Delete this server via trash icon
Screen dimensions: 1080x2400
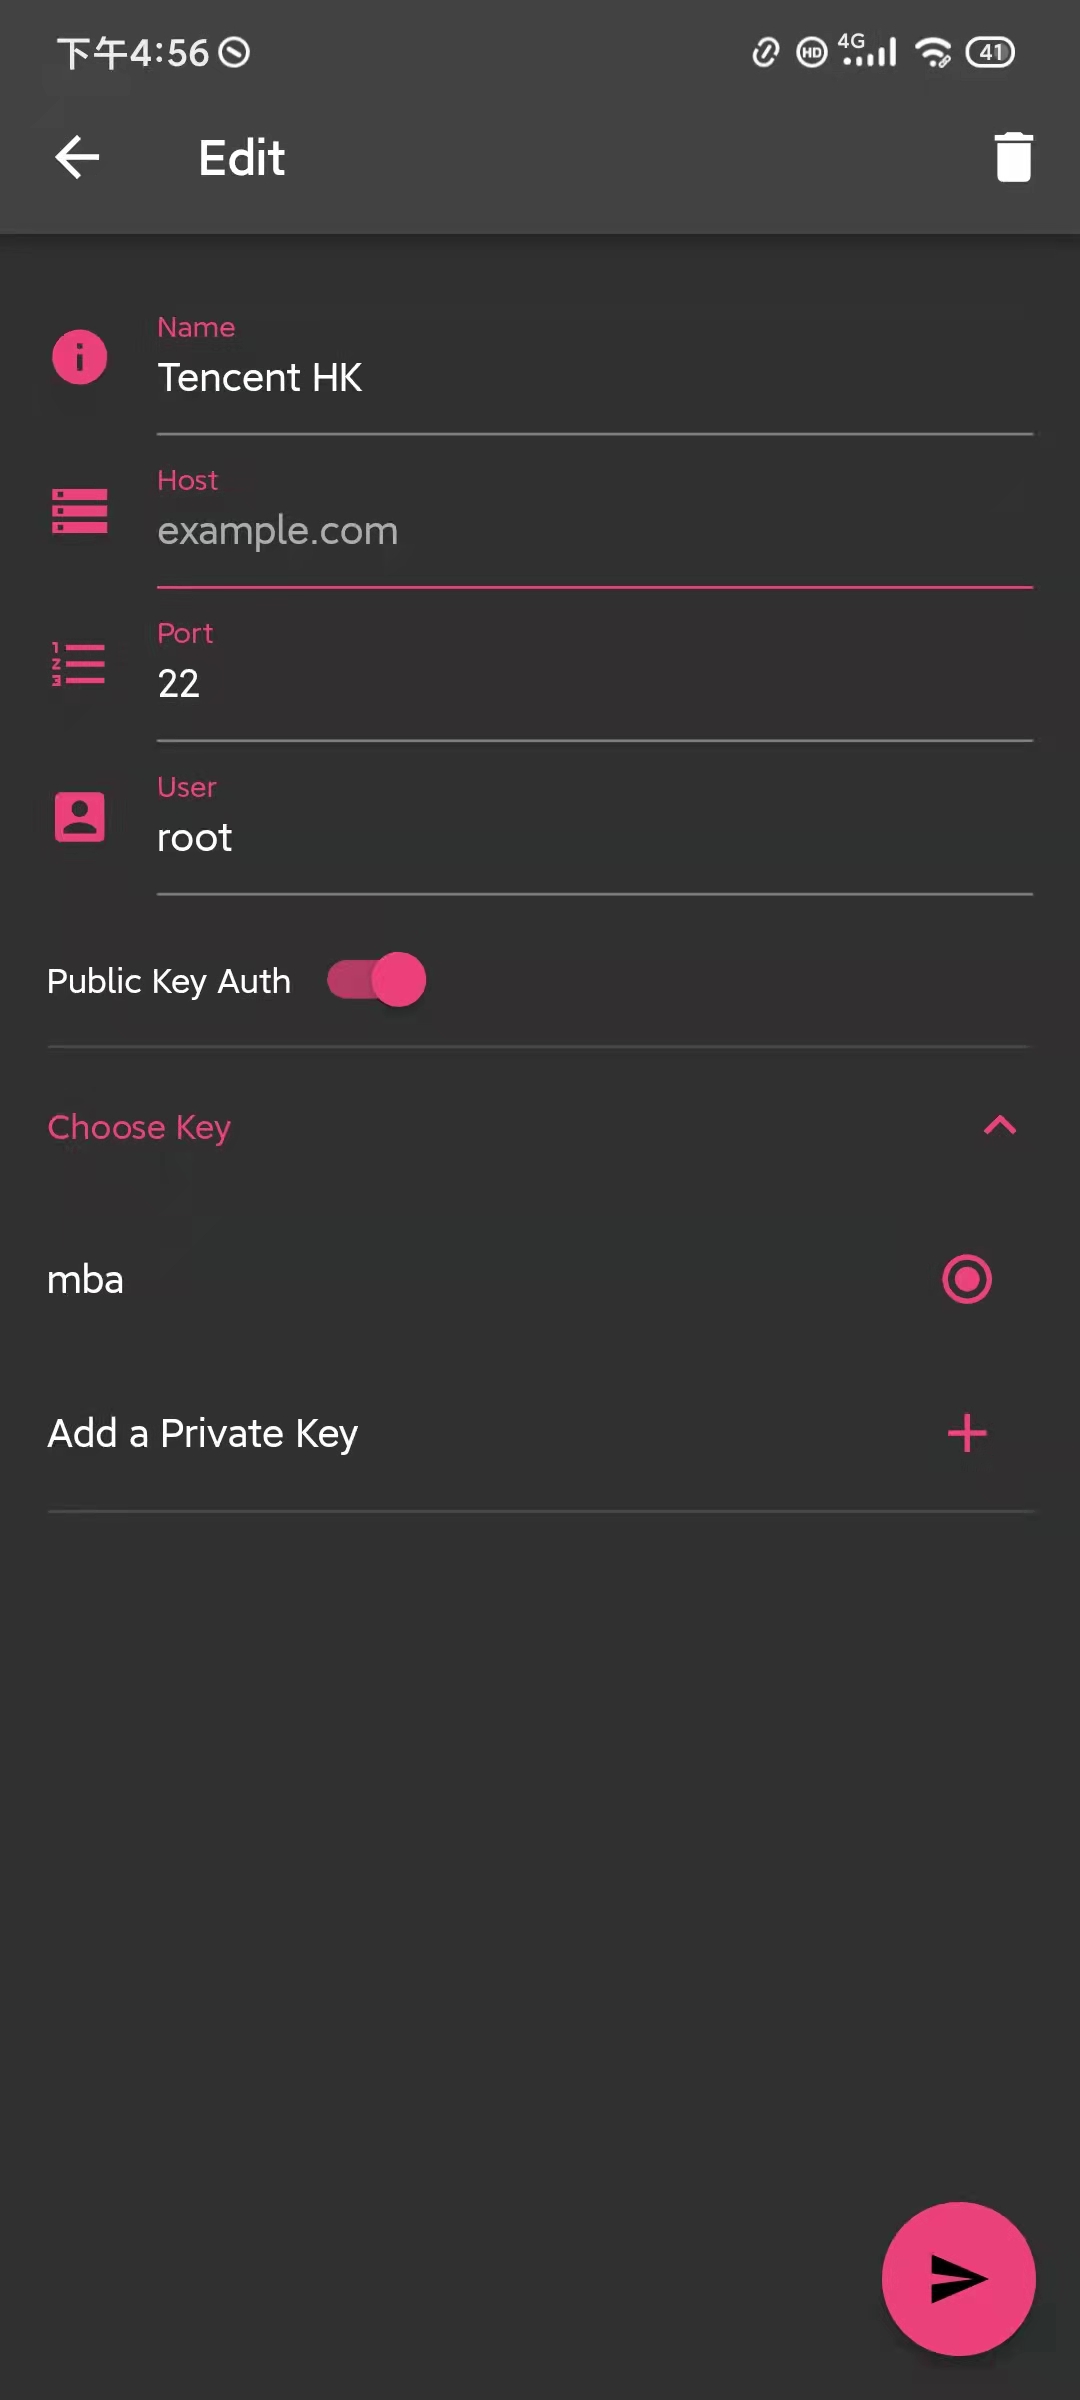(x=1013, y=157)
